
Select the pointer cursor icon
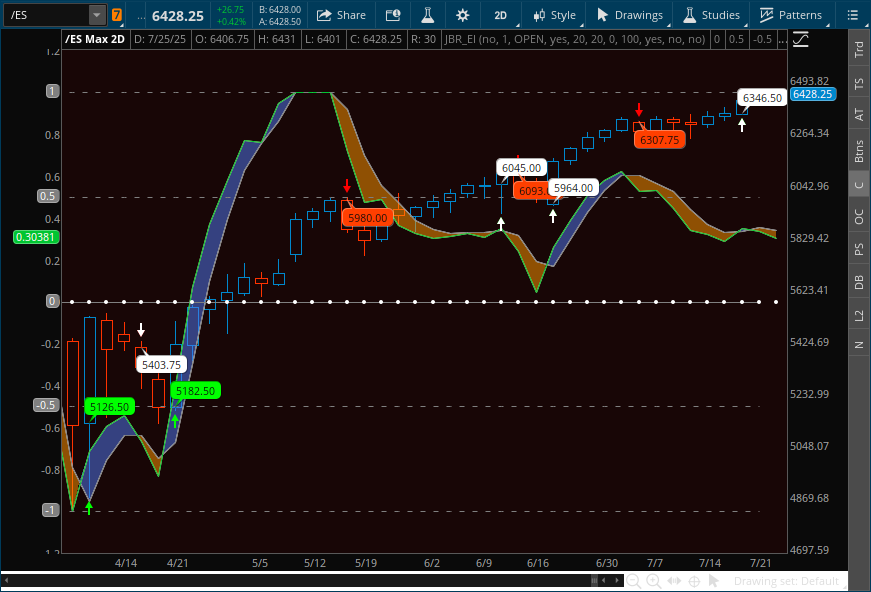click(x=714, y=581)
